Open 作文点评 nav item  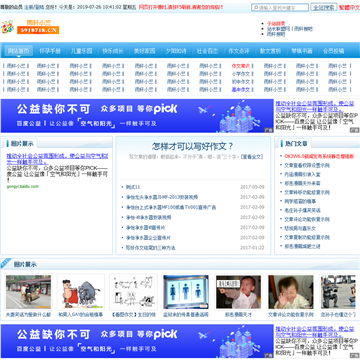[x=239, y=51]
